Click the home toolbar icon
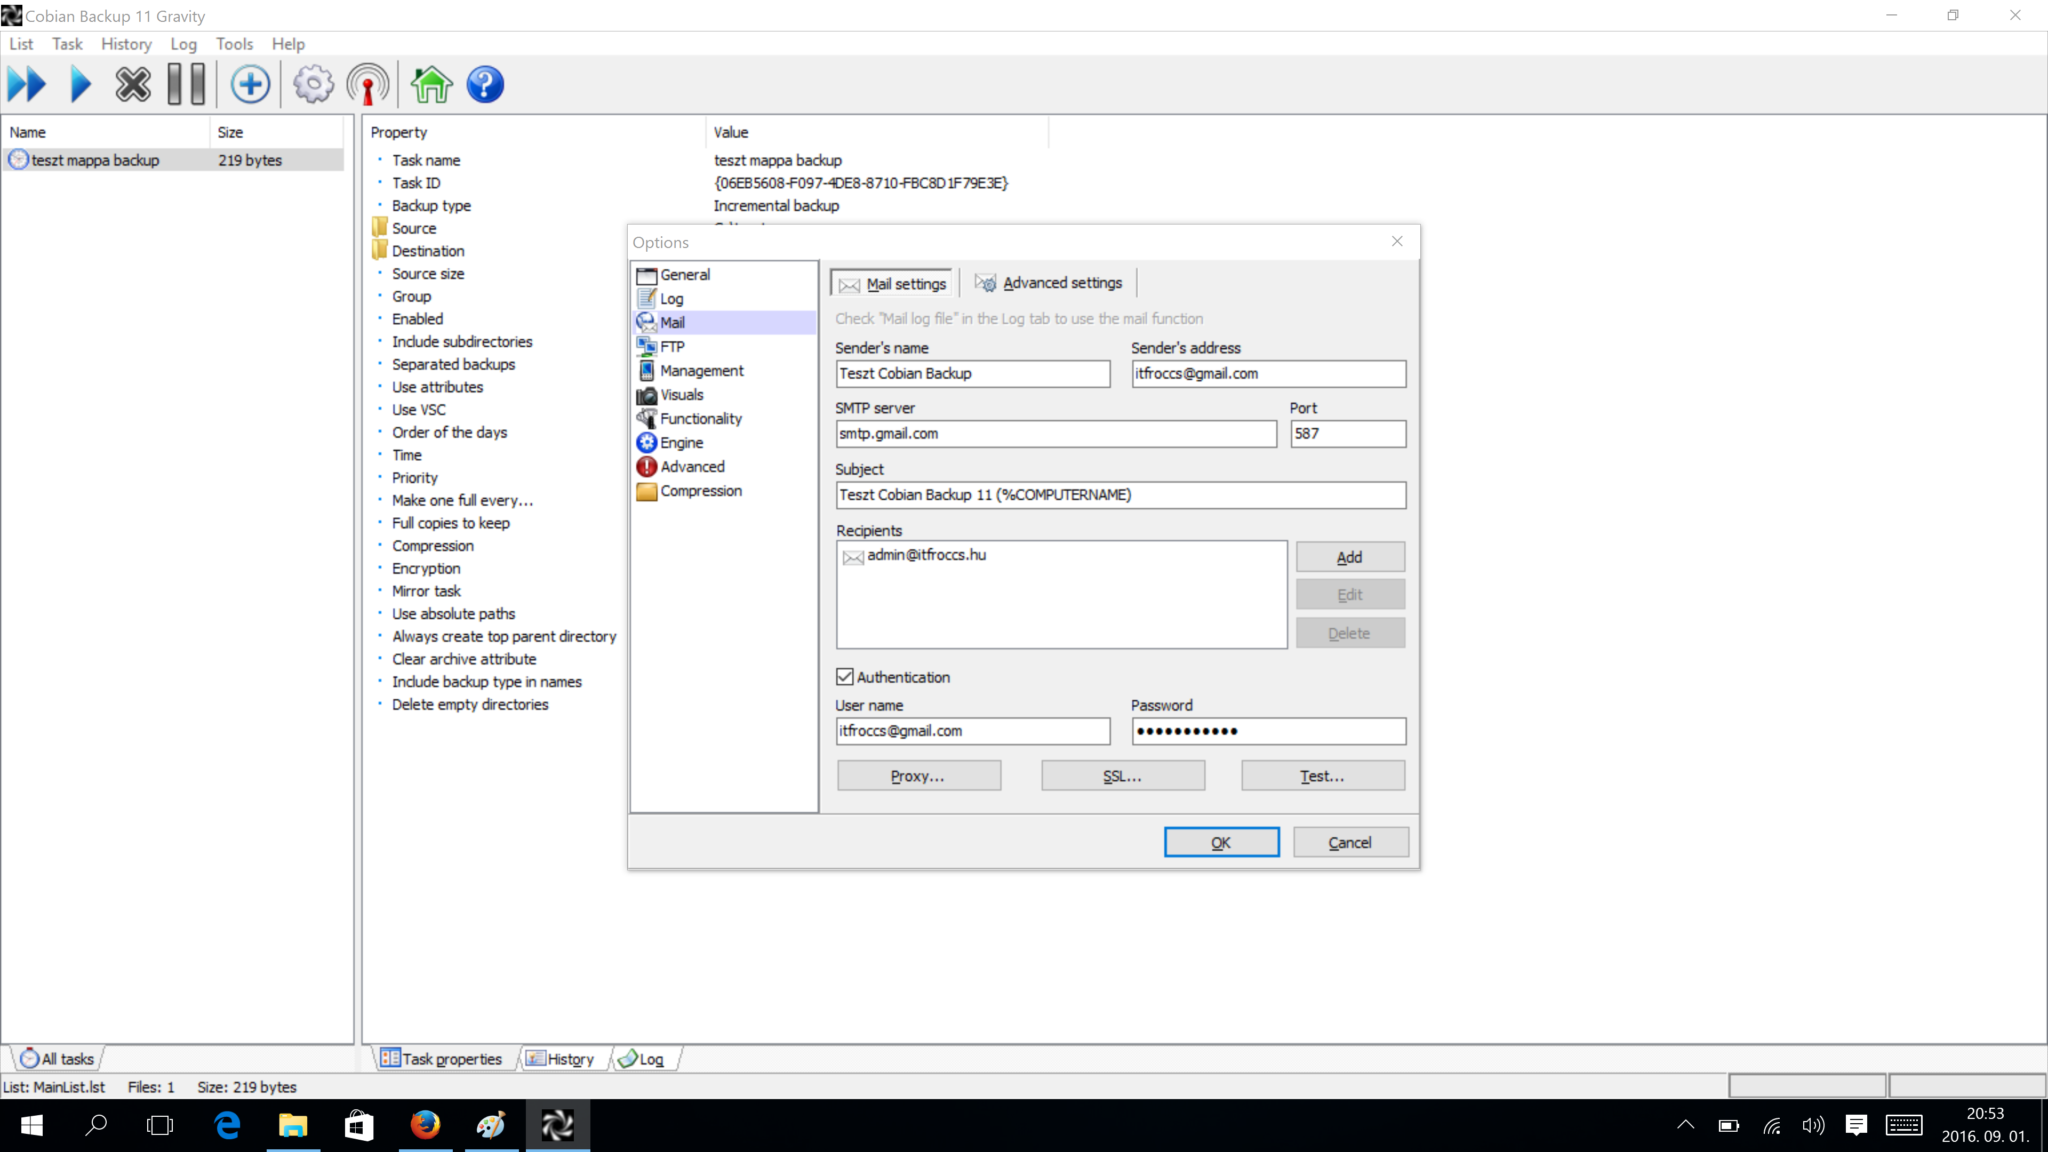Viewport: 2048px width, 1152px height. tap(430, 84)
